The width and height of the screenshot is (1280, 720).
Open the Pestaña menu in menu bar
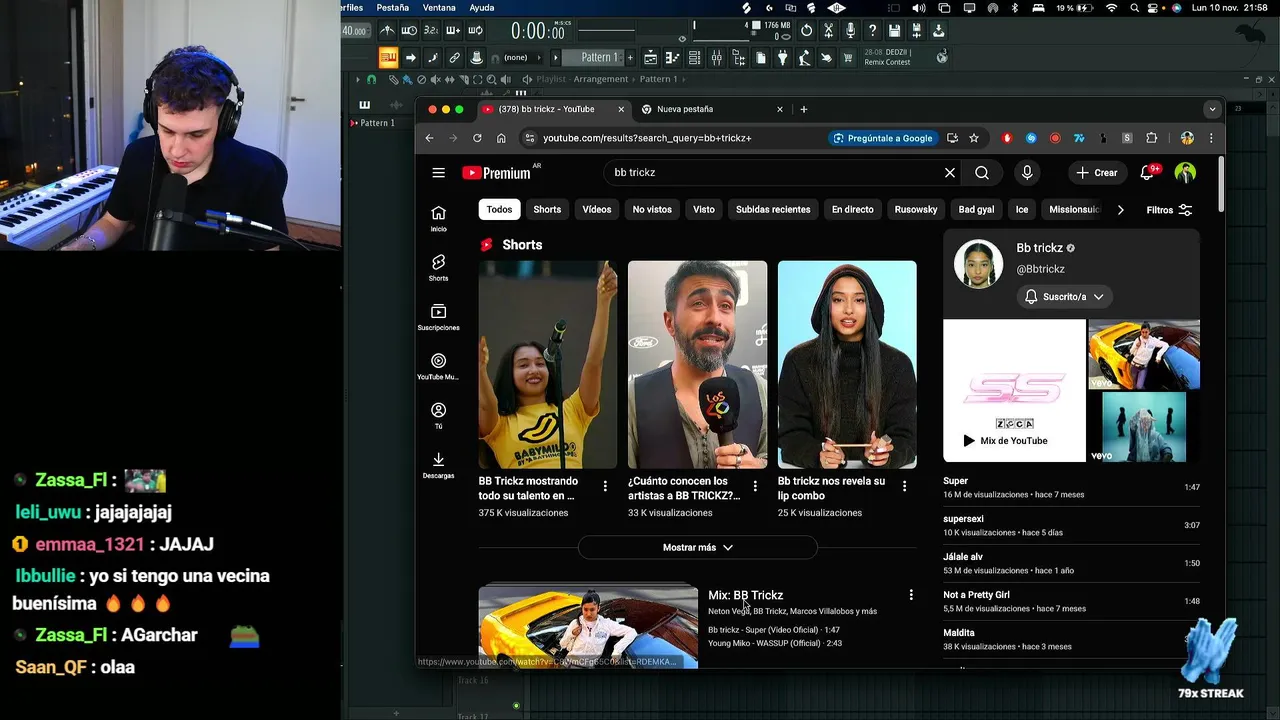(x=393, y=7)
